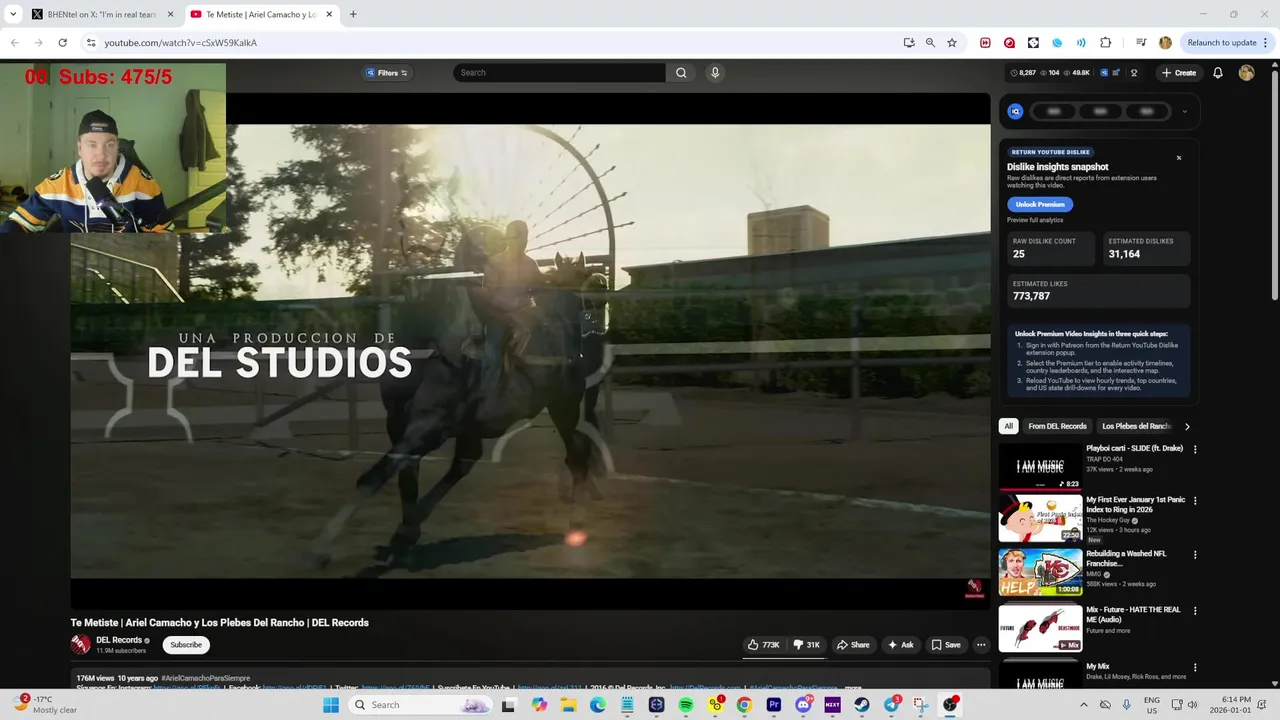Open the media controls music icon

tap(1140, 43)
